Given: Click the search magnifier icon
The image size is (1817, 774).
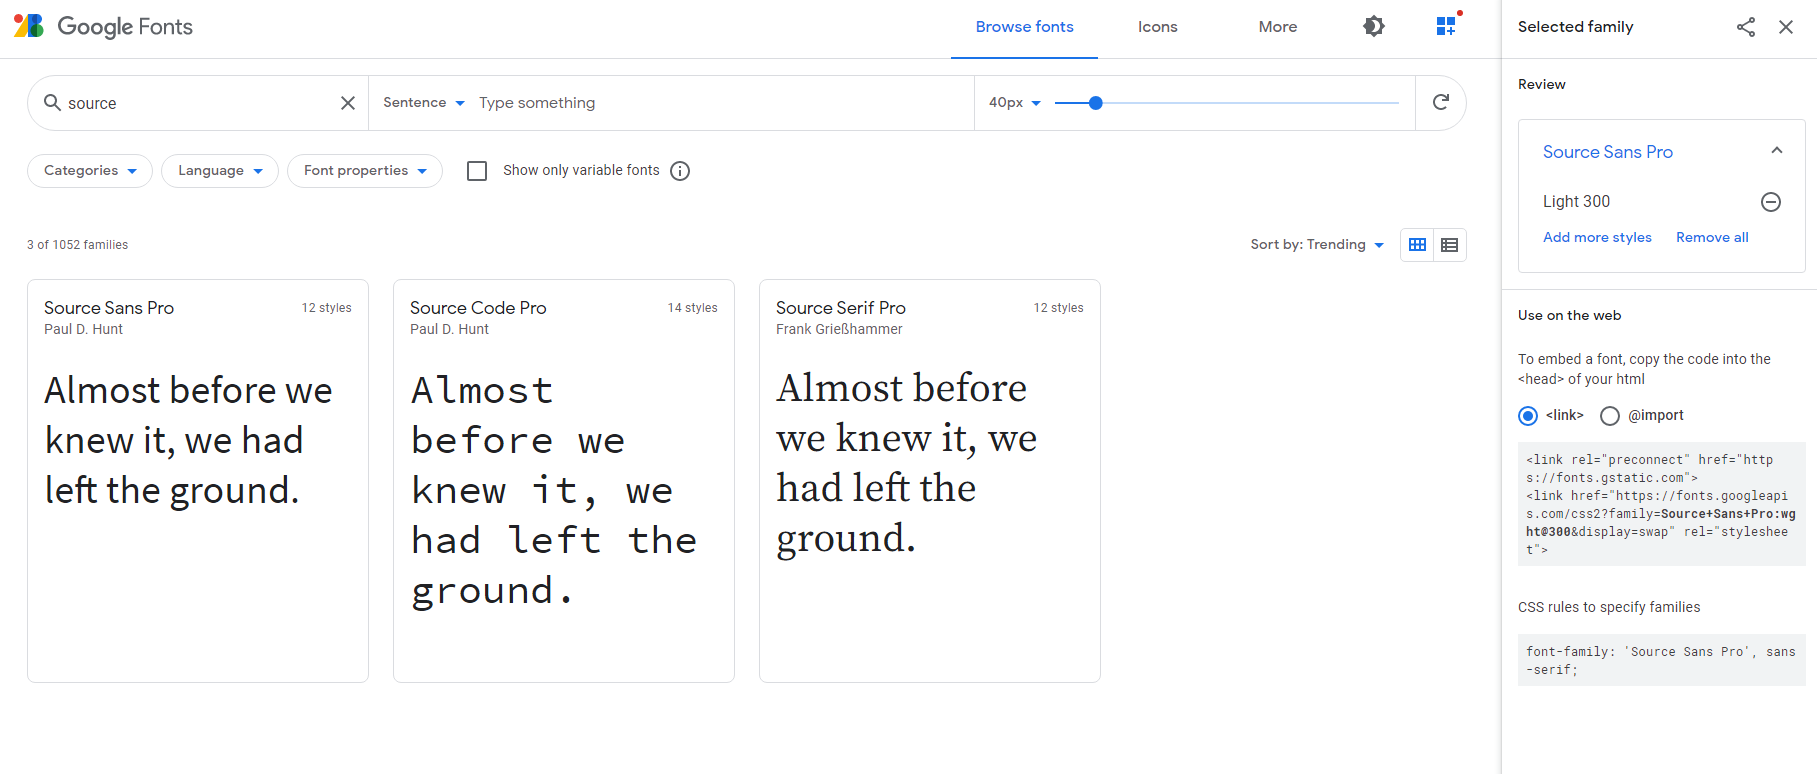Looking at the screenshot, I should (x=52, y=102).
